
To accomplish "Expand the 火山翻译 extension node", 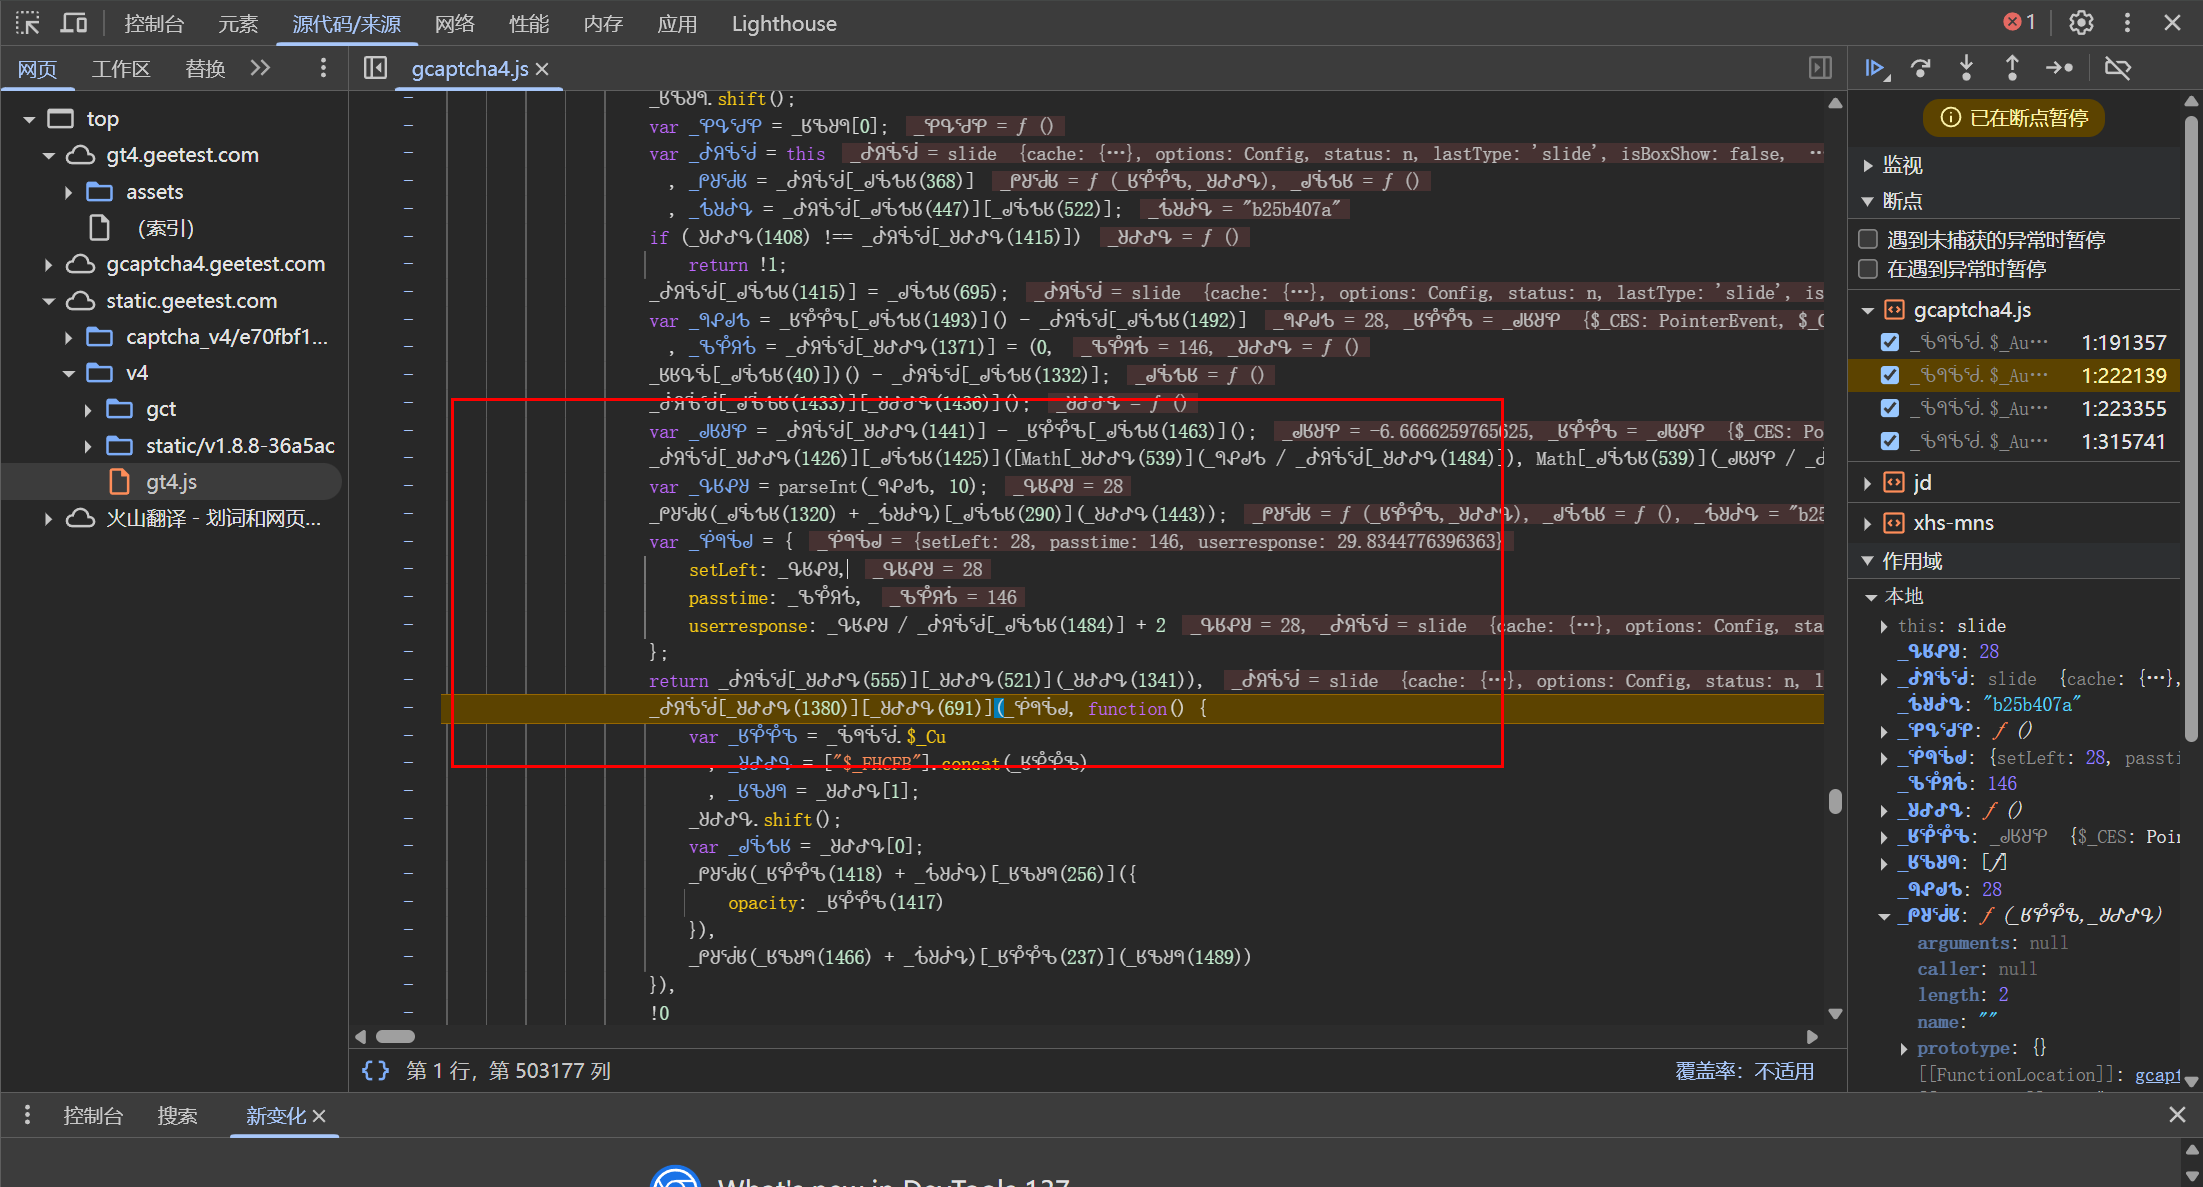I will click(x=48, y=519).
